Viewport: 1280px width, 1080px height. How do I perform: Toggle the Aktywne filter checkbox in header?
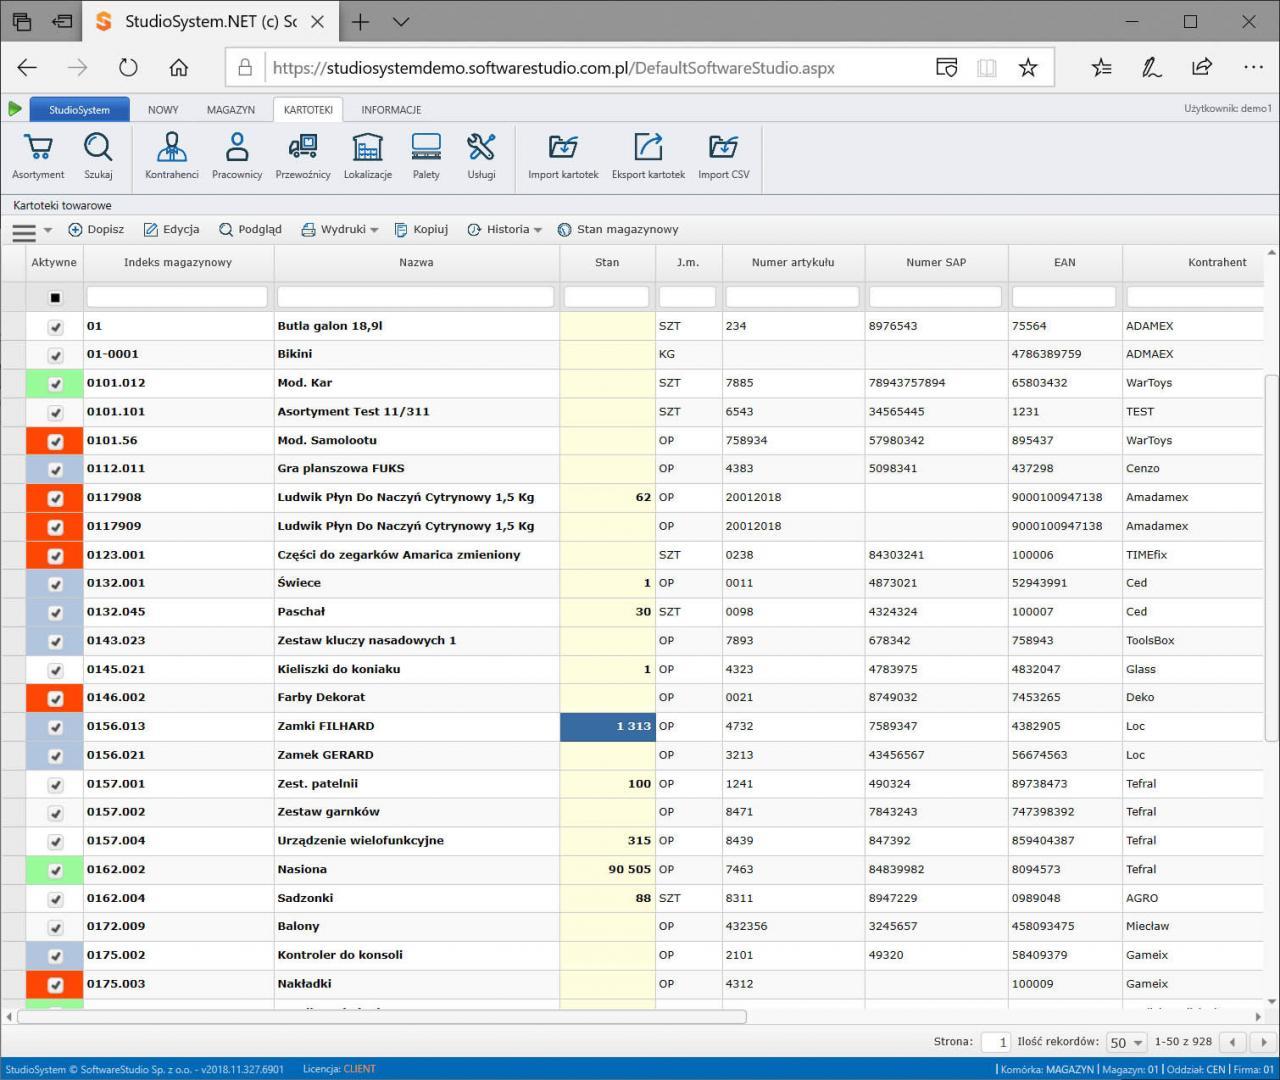coord(55,298)
